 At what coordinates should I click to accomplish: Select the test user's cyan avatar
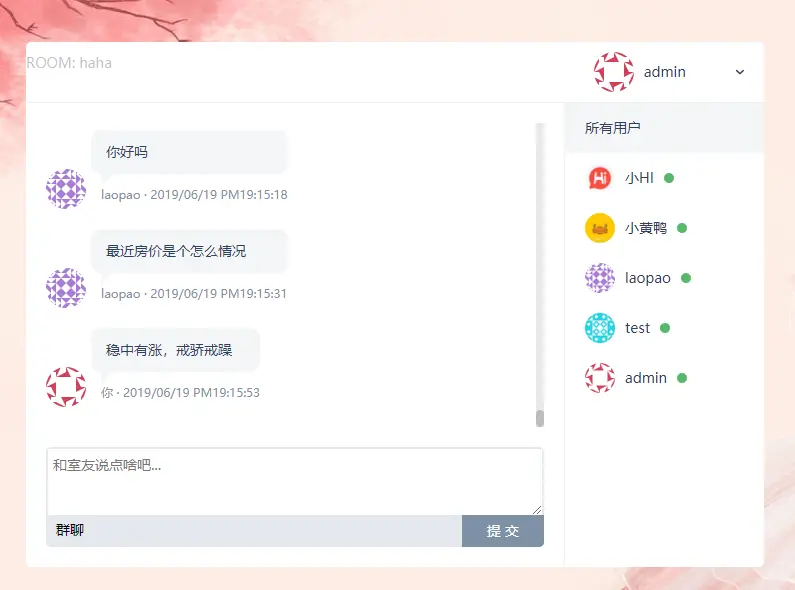tap(600, 328)
